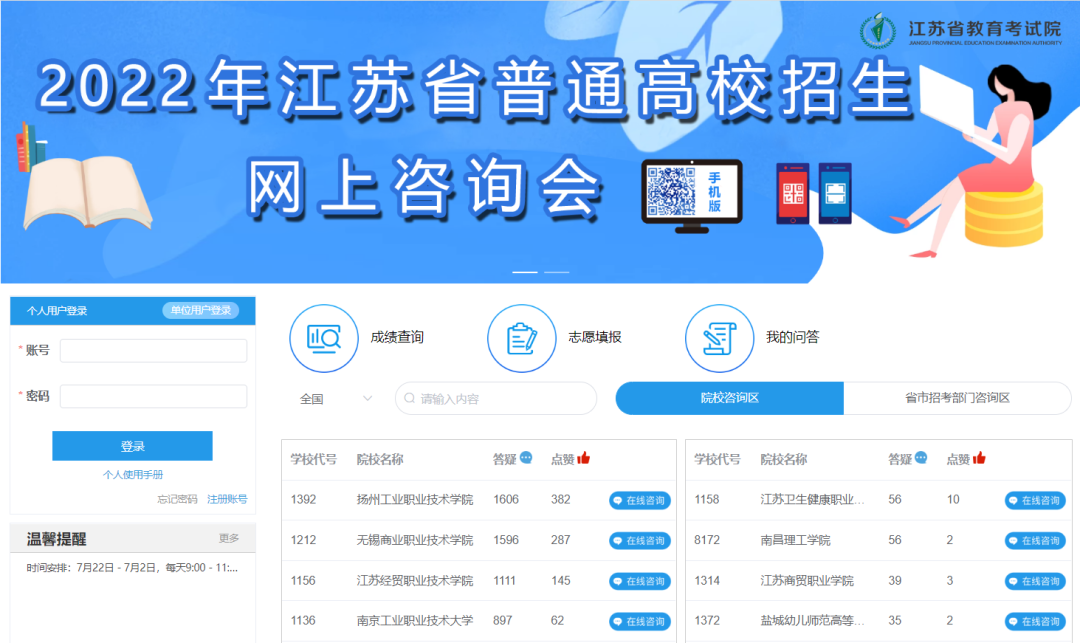The height and width of the screenshot is (643, 1080).
Task: Click the blue chat bubble icon beside 答疑 in right table
Action: (x=922, y=459)
